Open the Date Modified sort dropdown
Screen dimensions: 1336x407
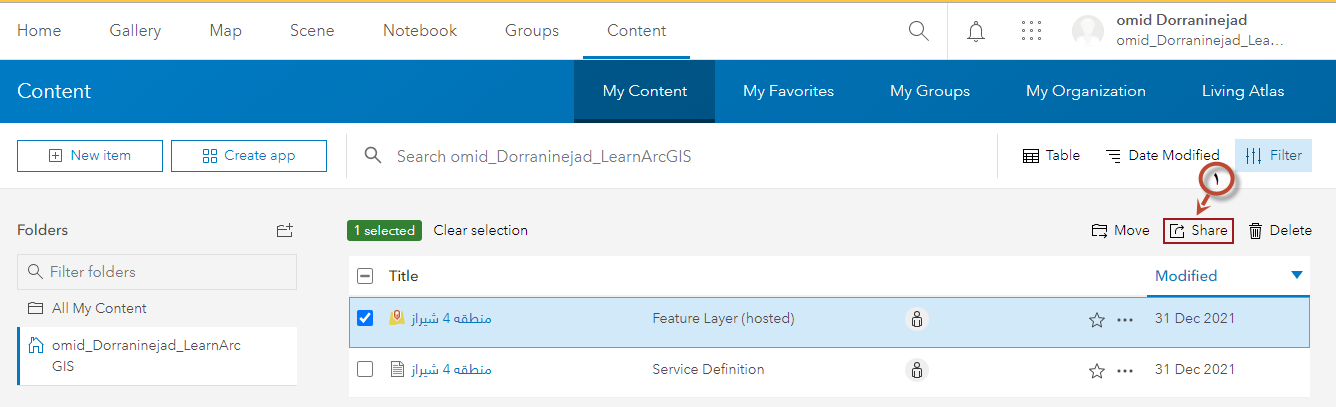(x=1162, y=155)
